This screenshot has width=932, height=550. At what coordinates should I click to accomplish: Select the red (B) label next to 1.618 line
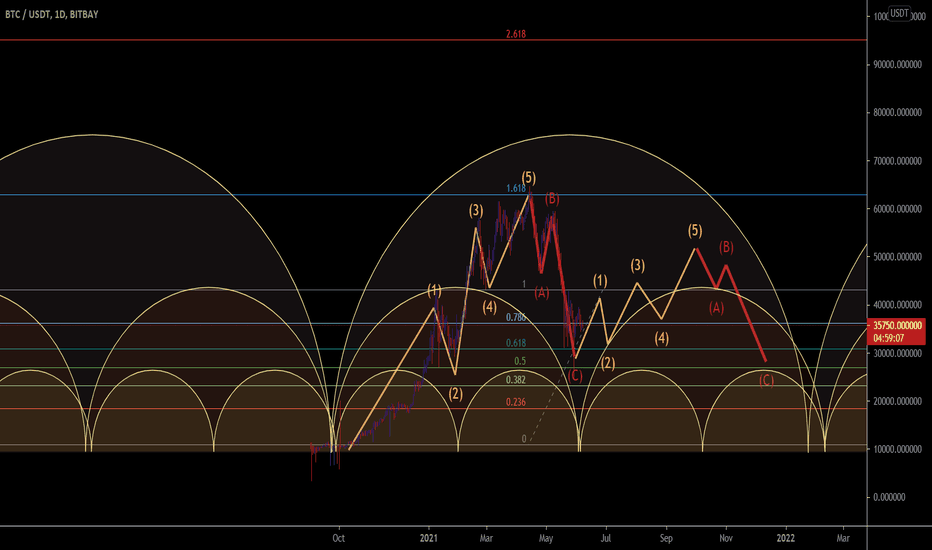pyautogui.click(x=552, y=199)
